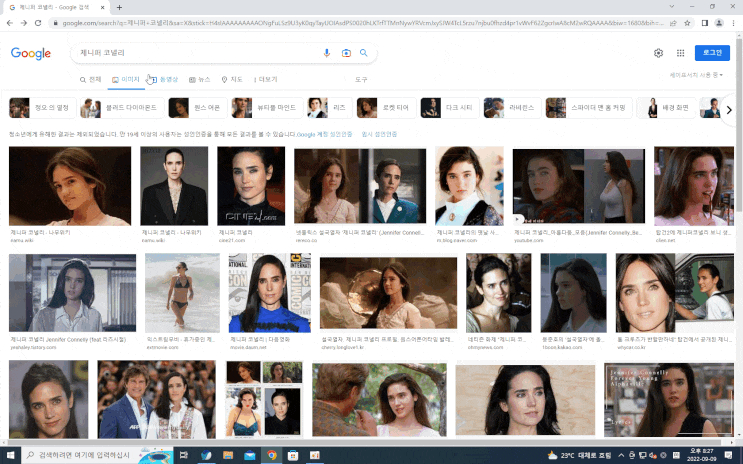Switch to 뉴스 news tab
This screenshot has width=743, height=464.
199,80
